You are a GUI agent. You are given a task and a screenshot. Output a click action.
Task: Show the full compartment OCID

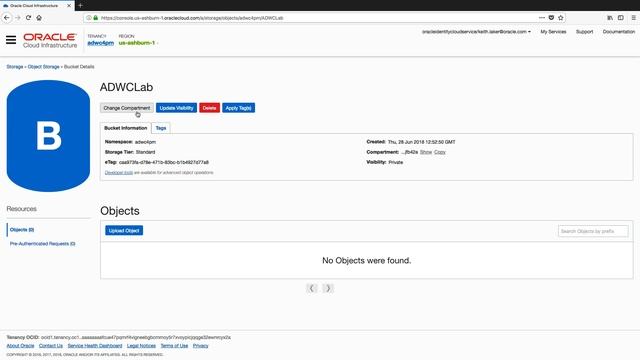point(426,152)
